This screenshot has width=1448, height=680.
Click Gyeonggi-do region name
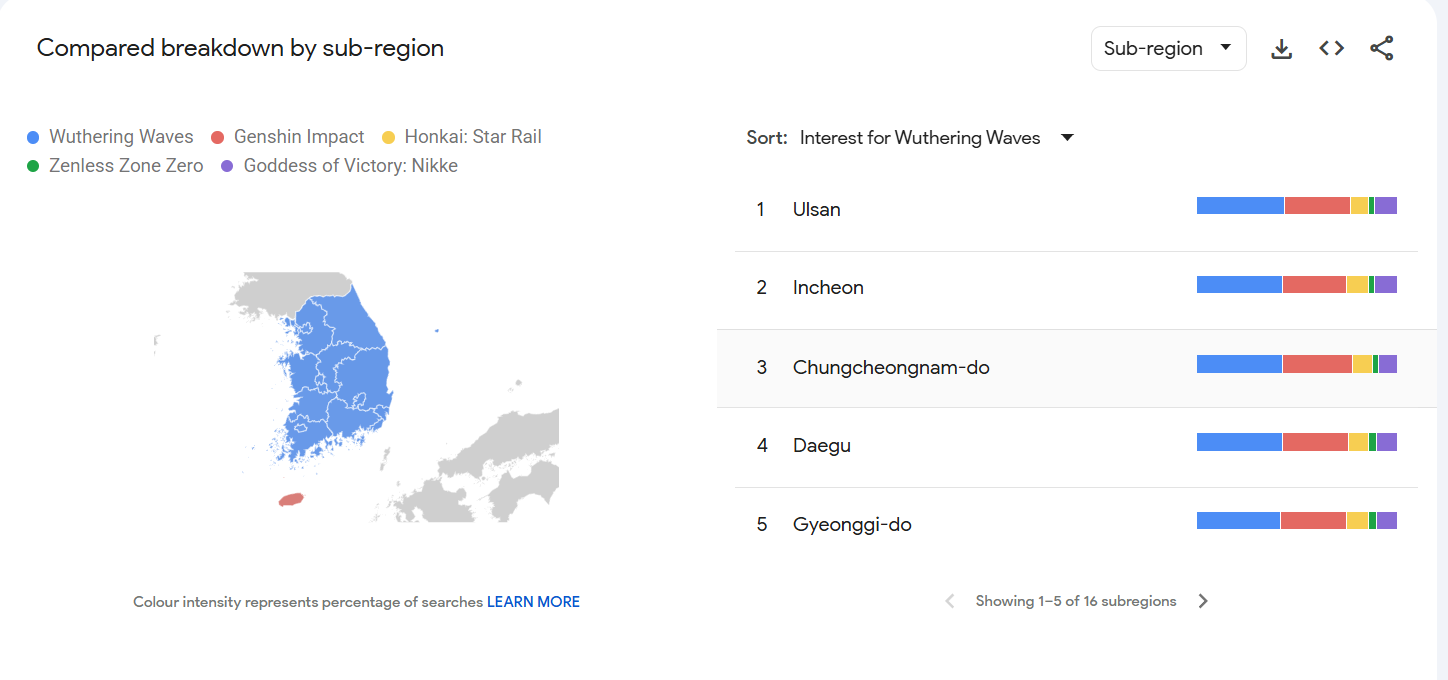[x=852, y=524]
